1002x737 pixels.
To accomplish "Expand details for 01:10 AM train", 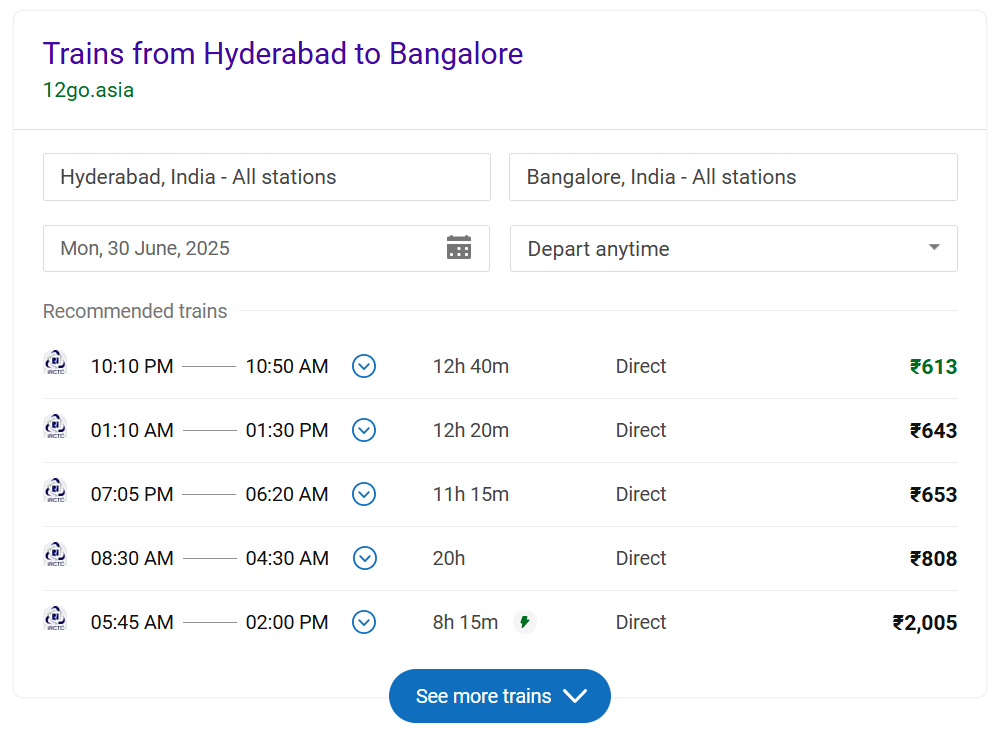I will pos(364,430).
